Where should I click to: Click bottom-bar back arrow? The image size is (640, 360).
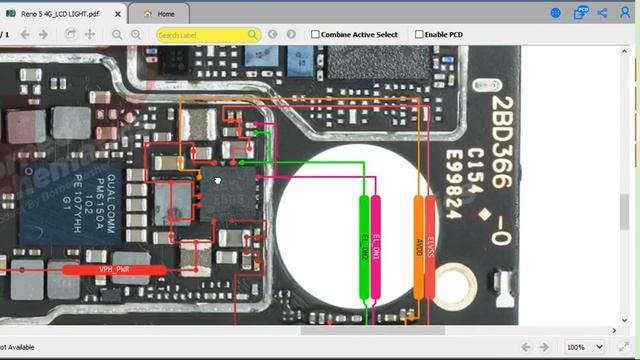pos(526,347)
